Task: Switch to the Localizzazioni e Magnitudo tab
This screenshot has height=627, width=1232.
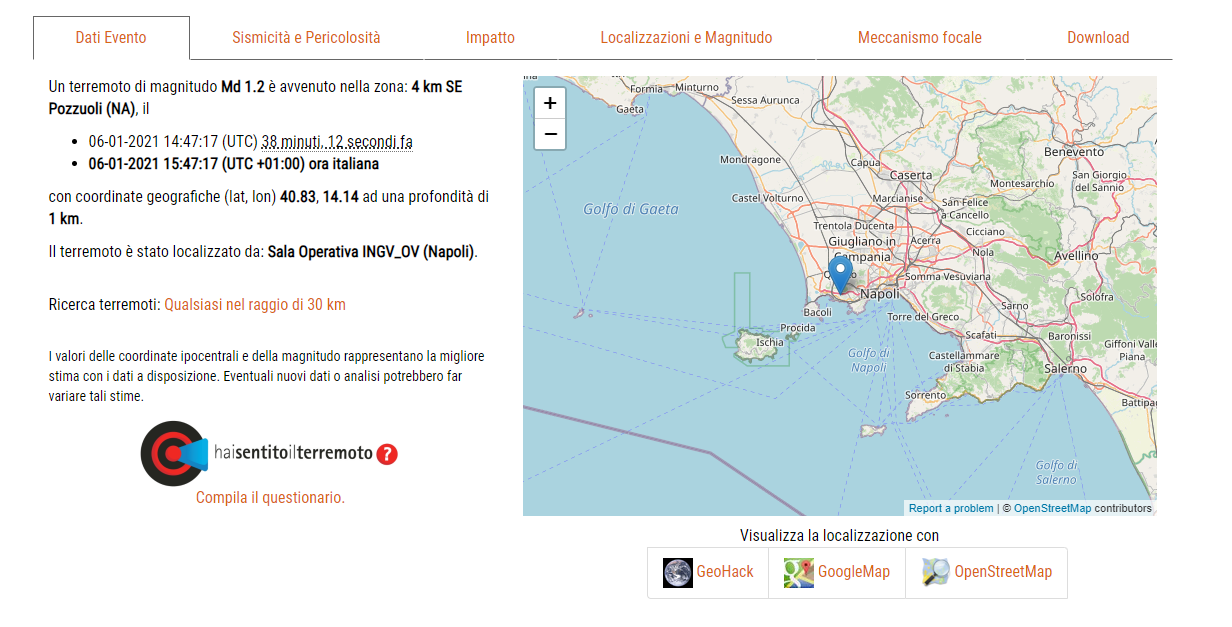Action: [x=687, y=36]
